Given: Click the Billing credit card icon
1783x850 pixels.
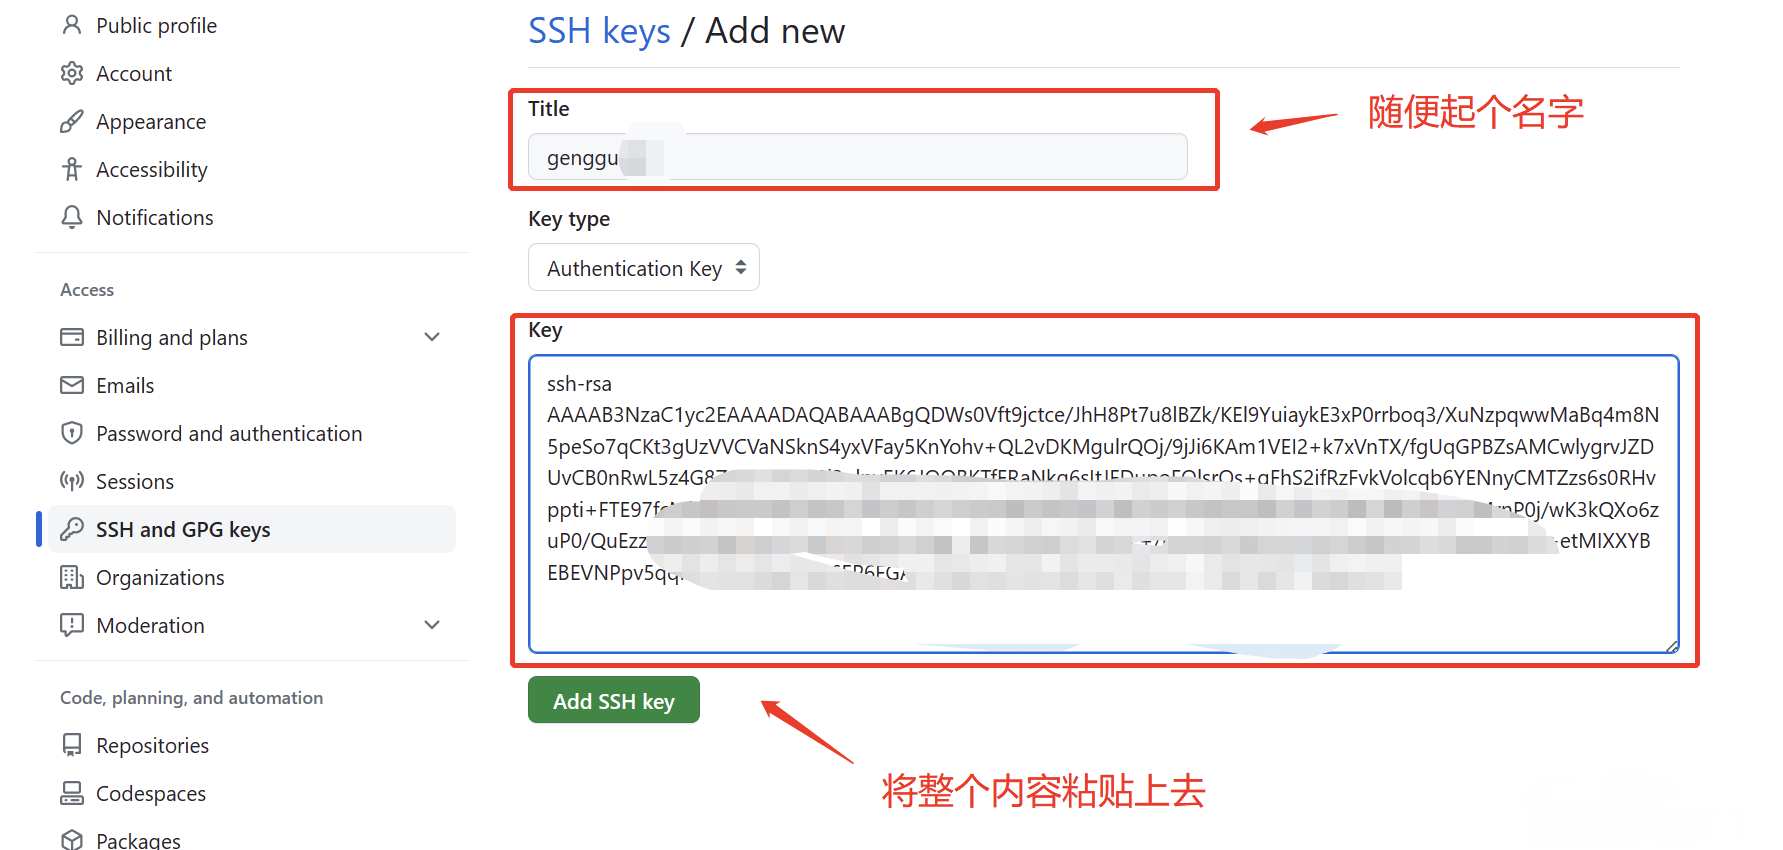Looking at the screenshot, I should click(72, 337).
